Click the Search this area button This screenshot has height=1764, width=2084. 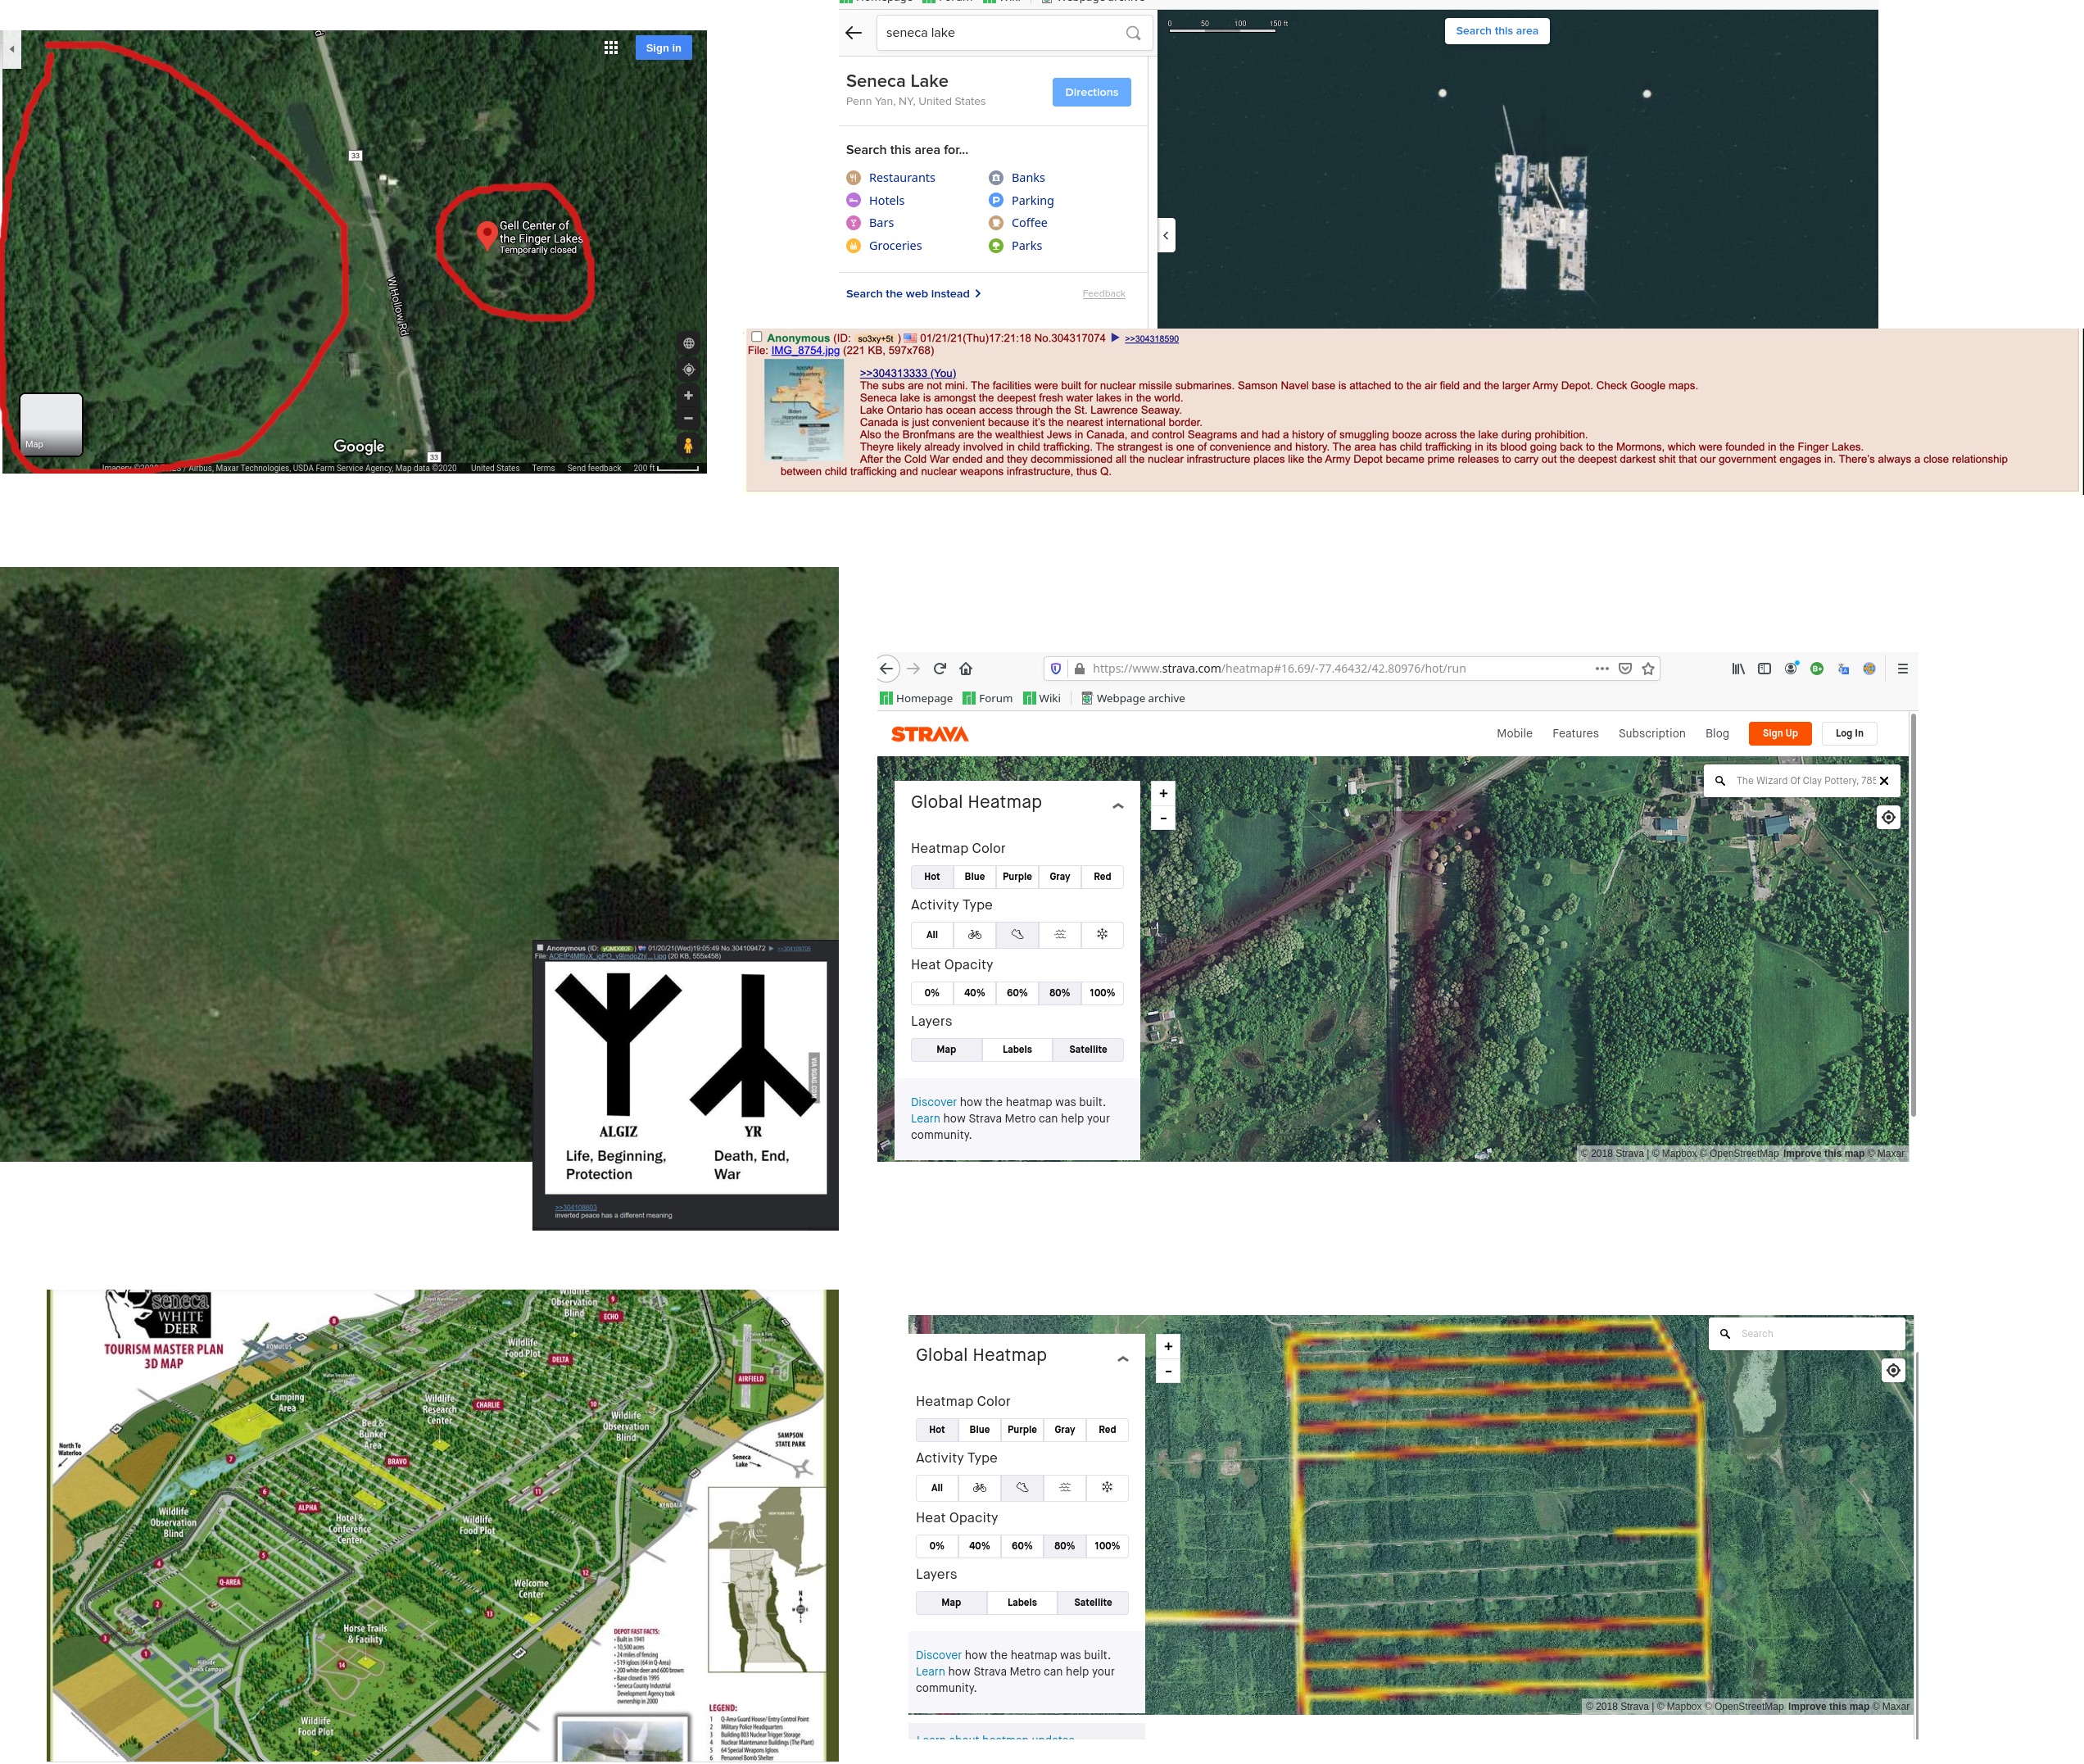point(1496,31)
